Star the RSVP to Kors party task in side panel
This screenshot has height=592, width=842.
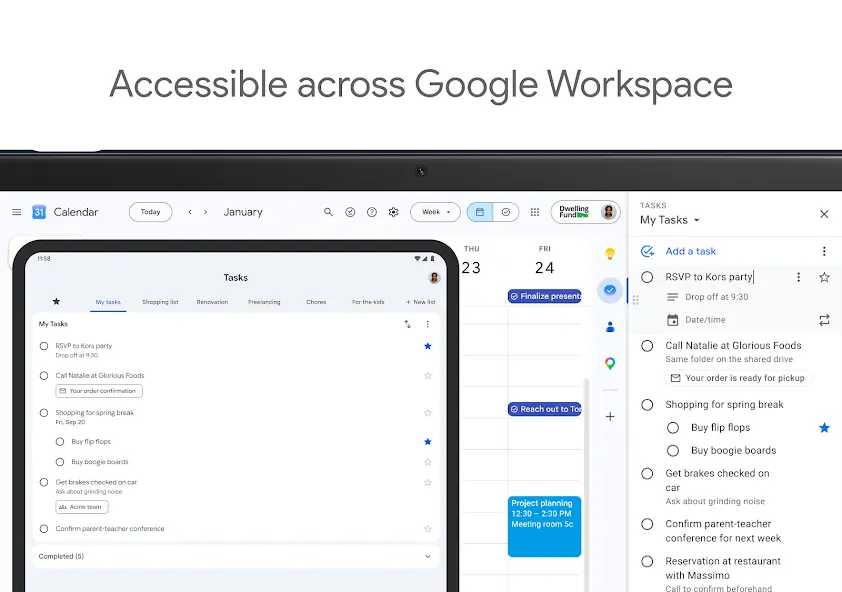824,277
